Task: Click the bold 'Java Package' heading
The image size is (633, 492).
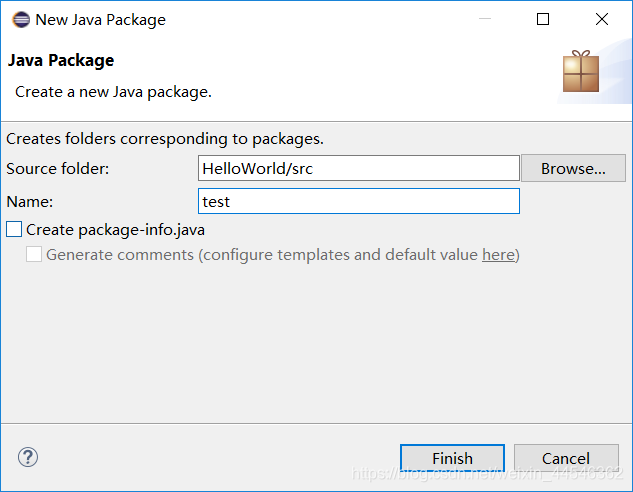Action: [61, 61]
